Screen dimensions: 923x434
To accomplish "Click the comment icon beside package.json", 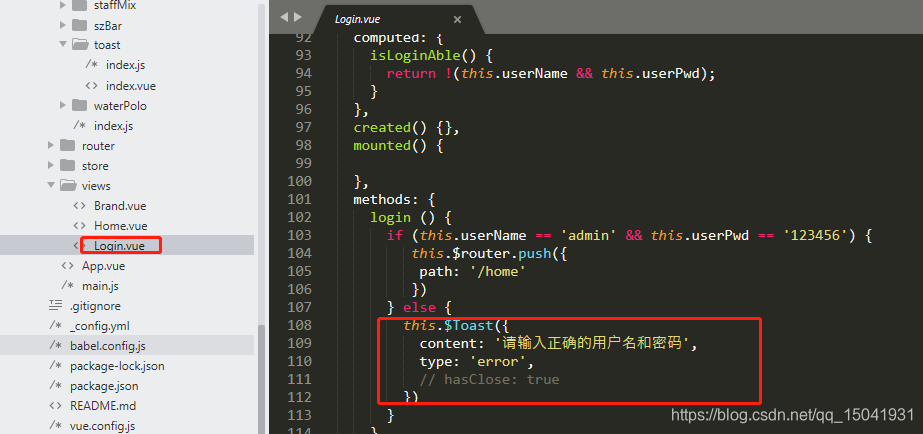I will (x=55, y=386).
